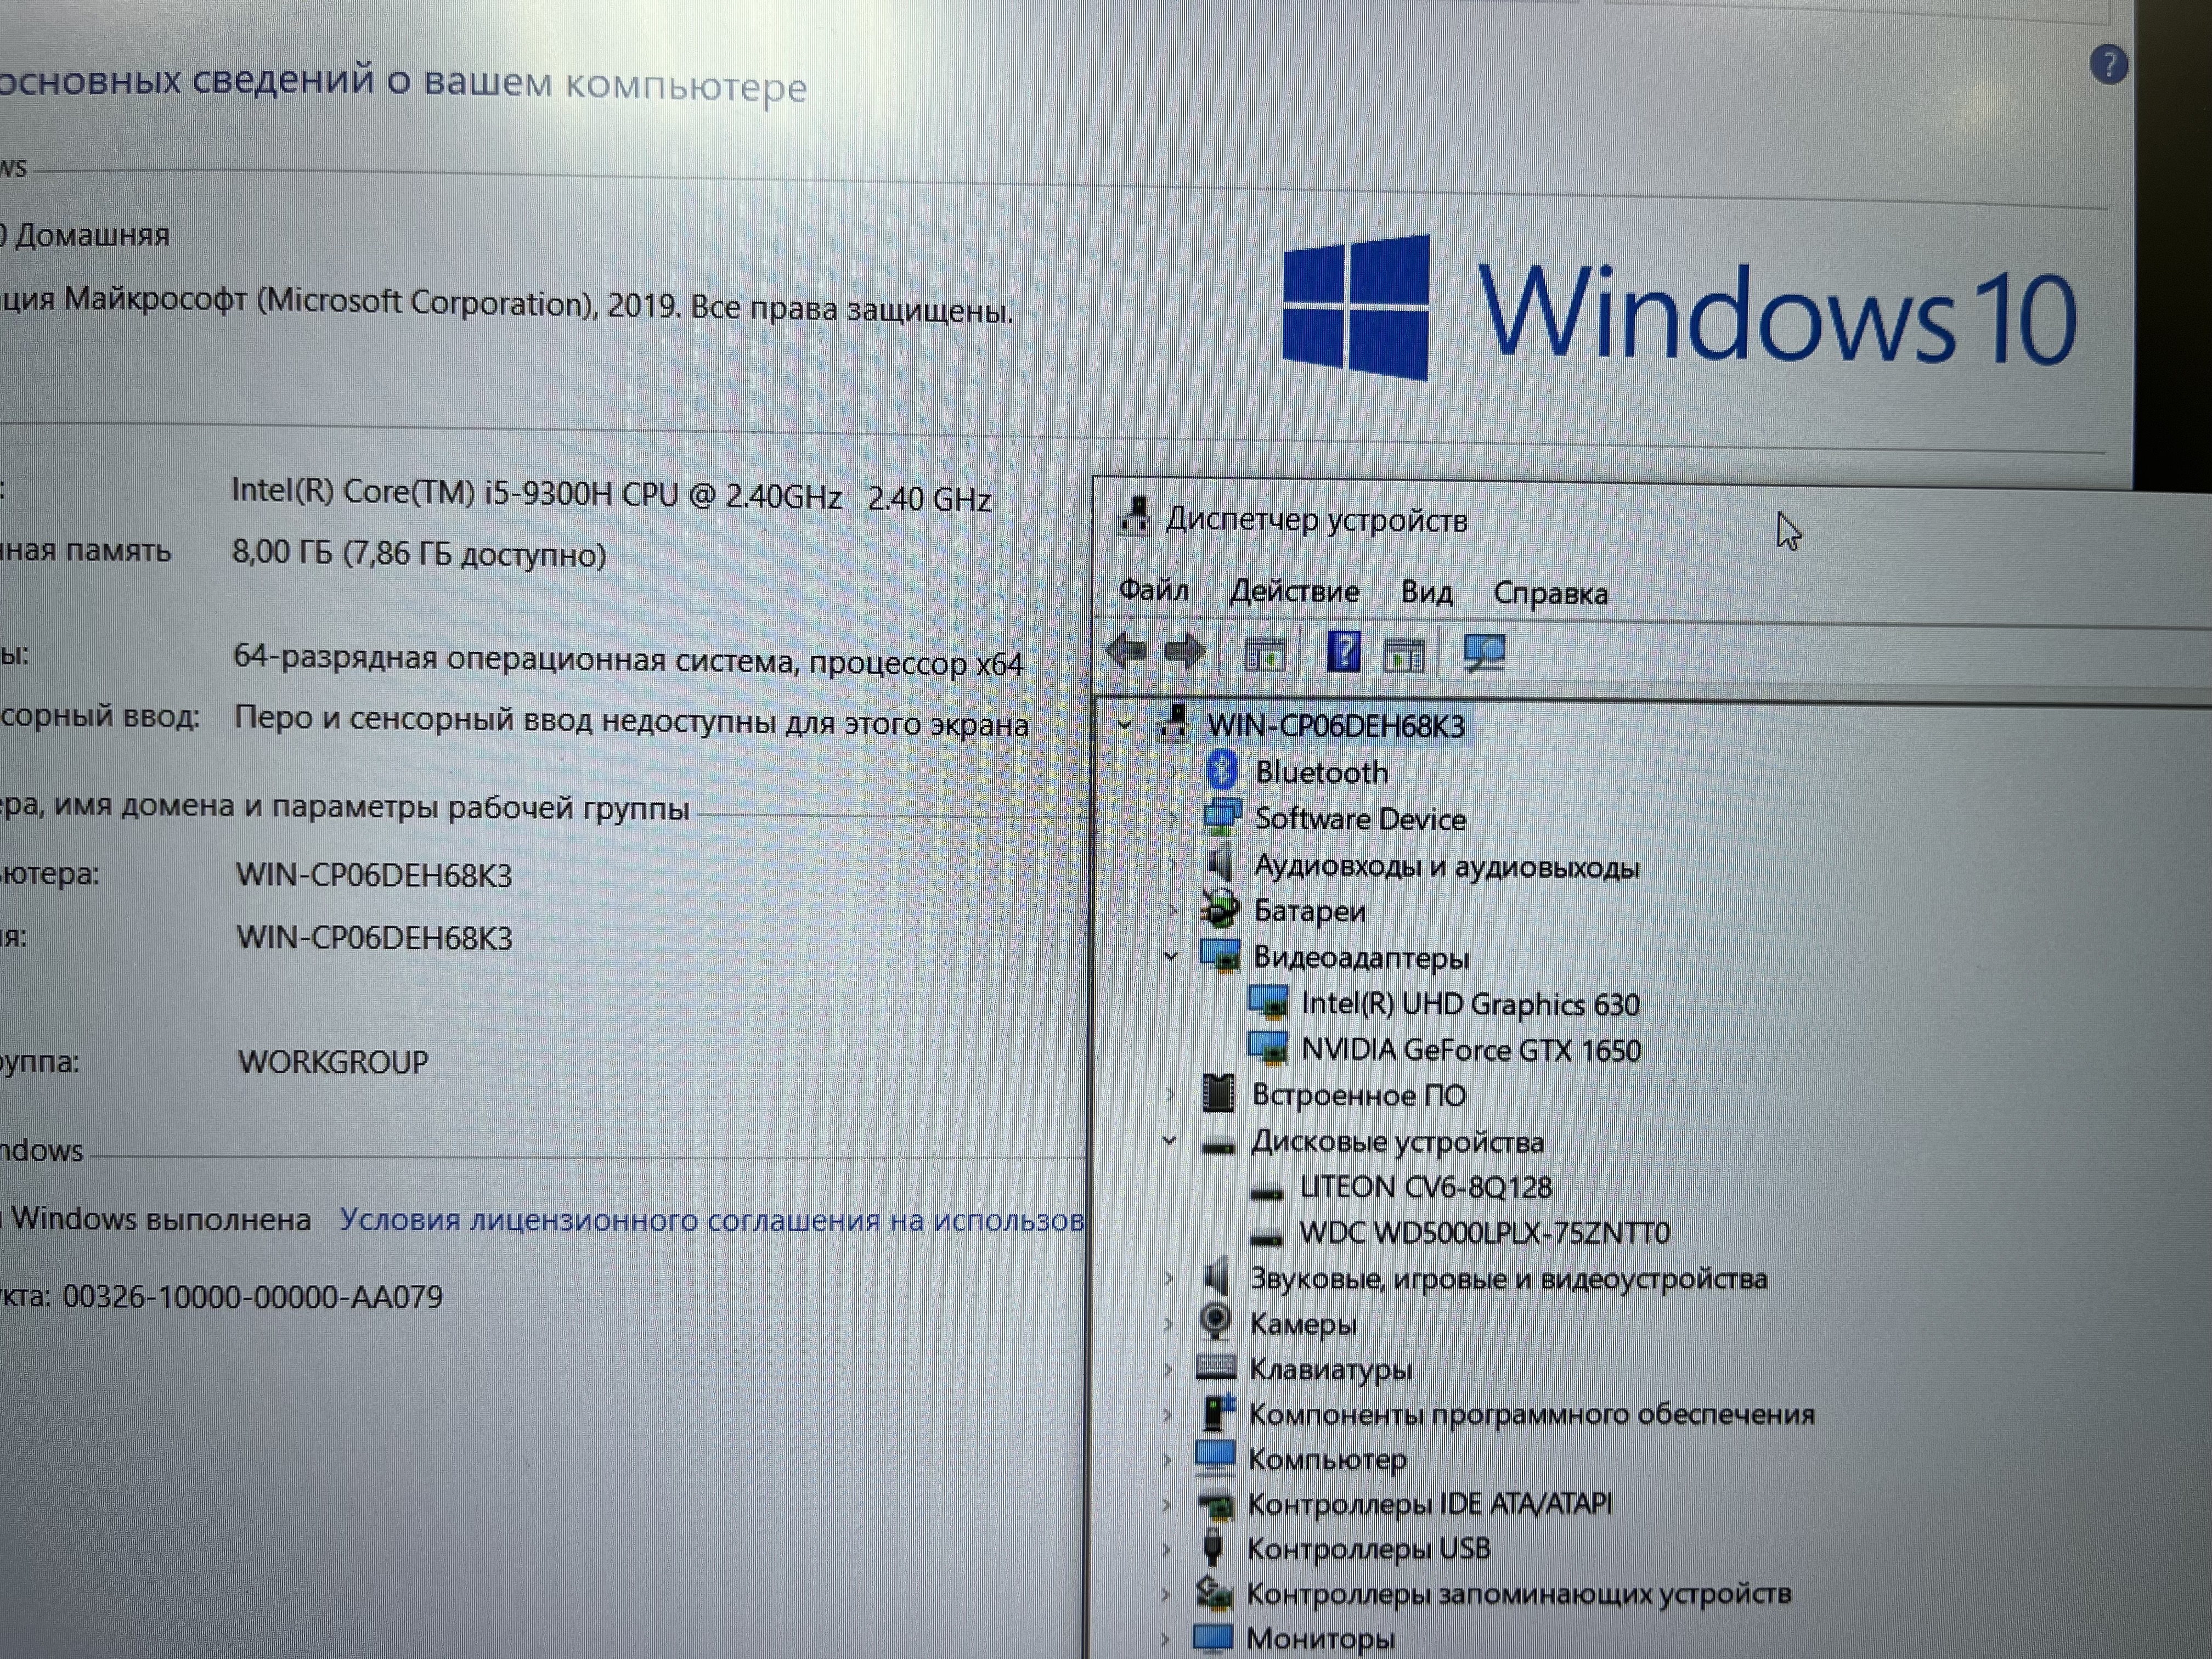Click the Клавиатуры keyboard icon

coord(1215,1367)
